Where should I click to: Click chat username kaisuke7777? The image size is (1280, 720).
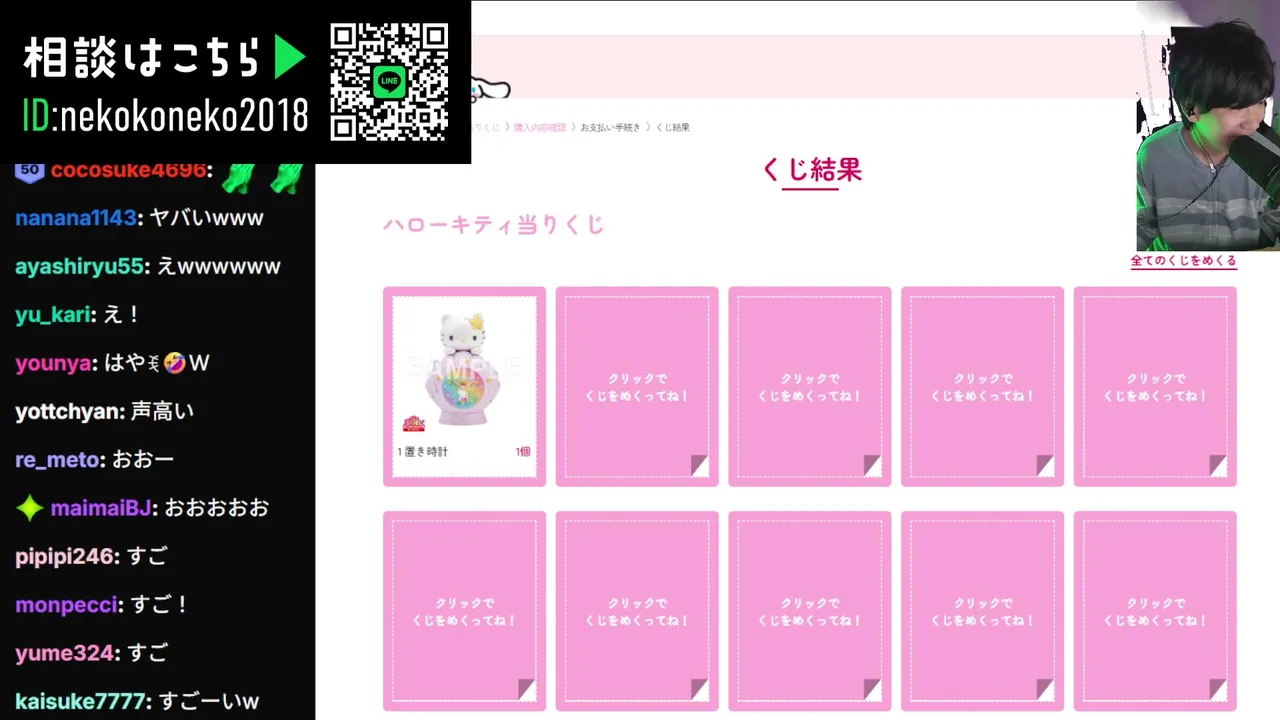[81, 701]
